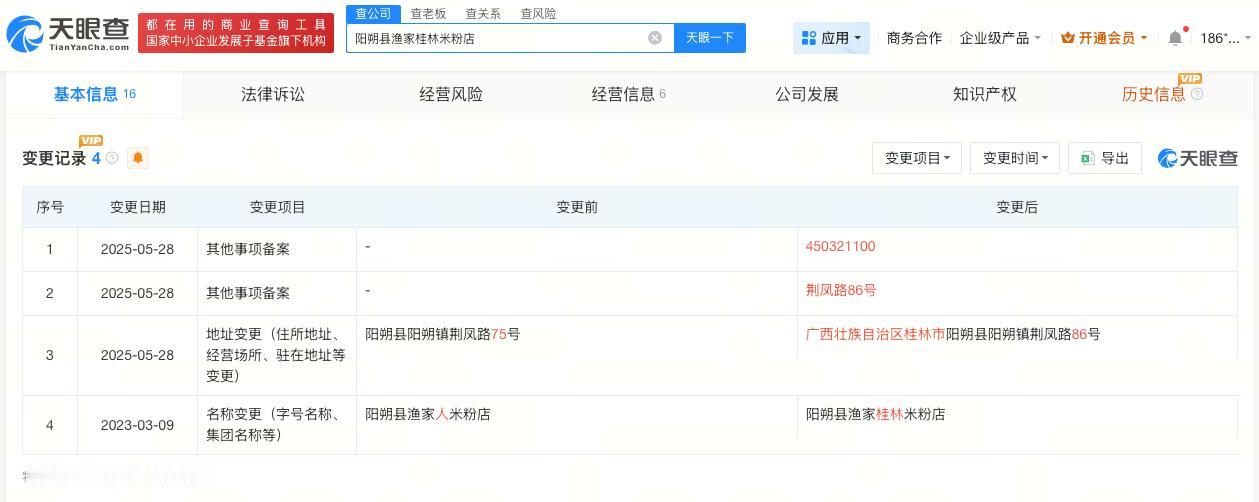The width and height of the screenshot is (1259, 502).
Task: Open the notification bell in the header
Action: 1175,38
